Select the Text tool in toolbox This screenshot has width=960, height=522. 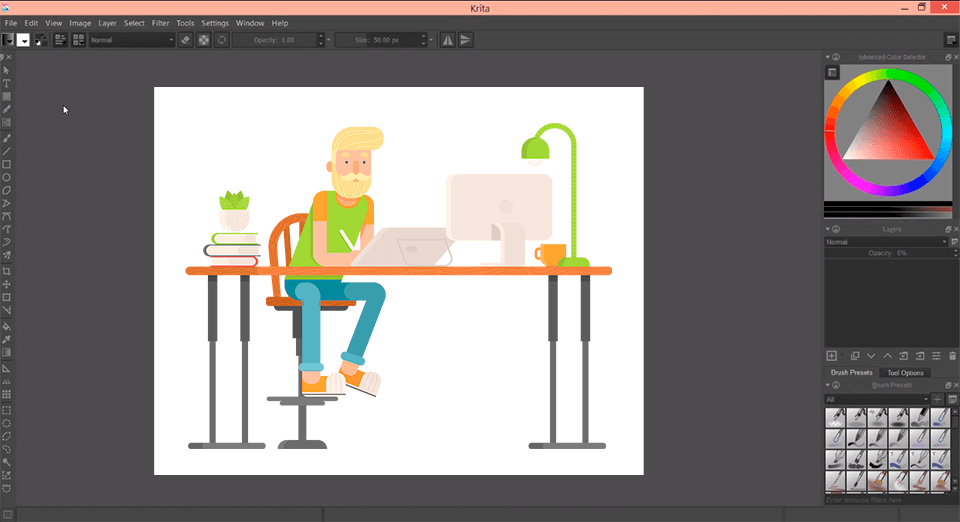[x=7, y=83]
